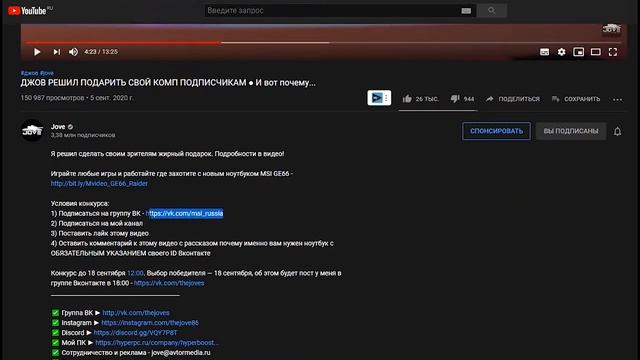Click СОХРАНИТЬ to save the video

576,99
